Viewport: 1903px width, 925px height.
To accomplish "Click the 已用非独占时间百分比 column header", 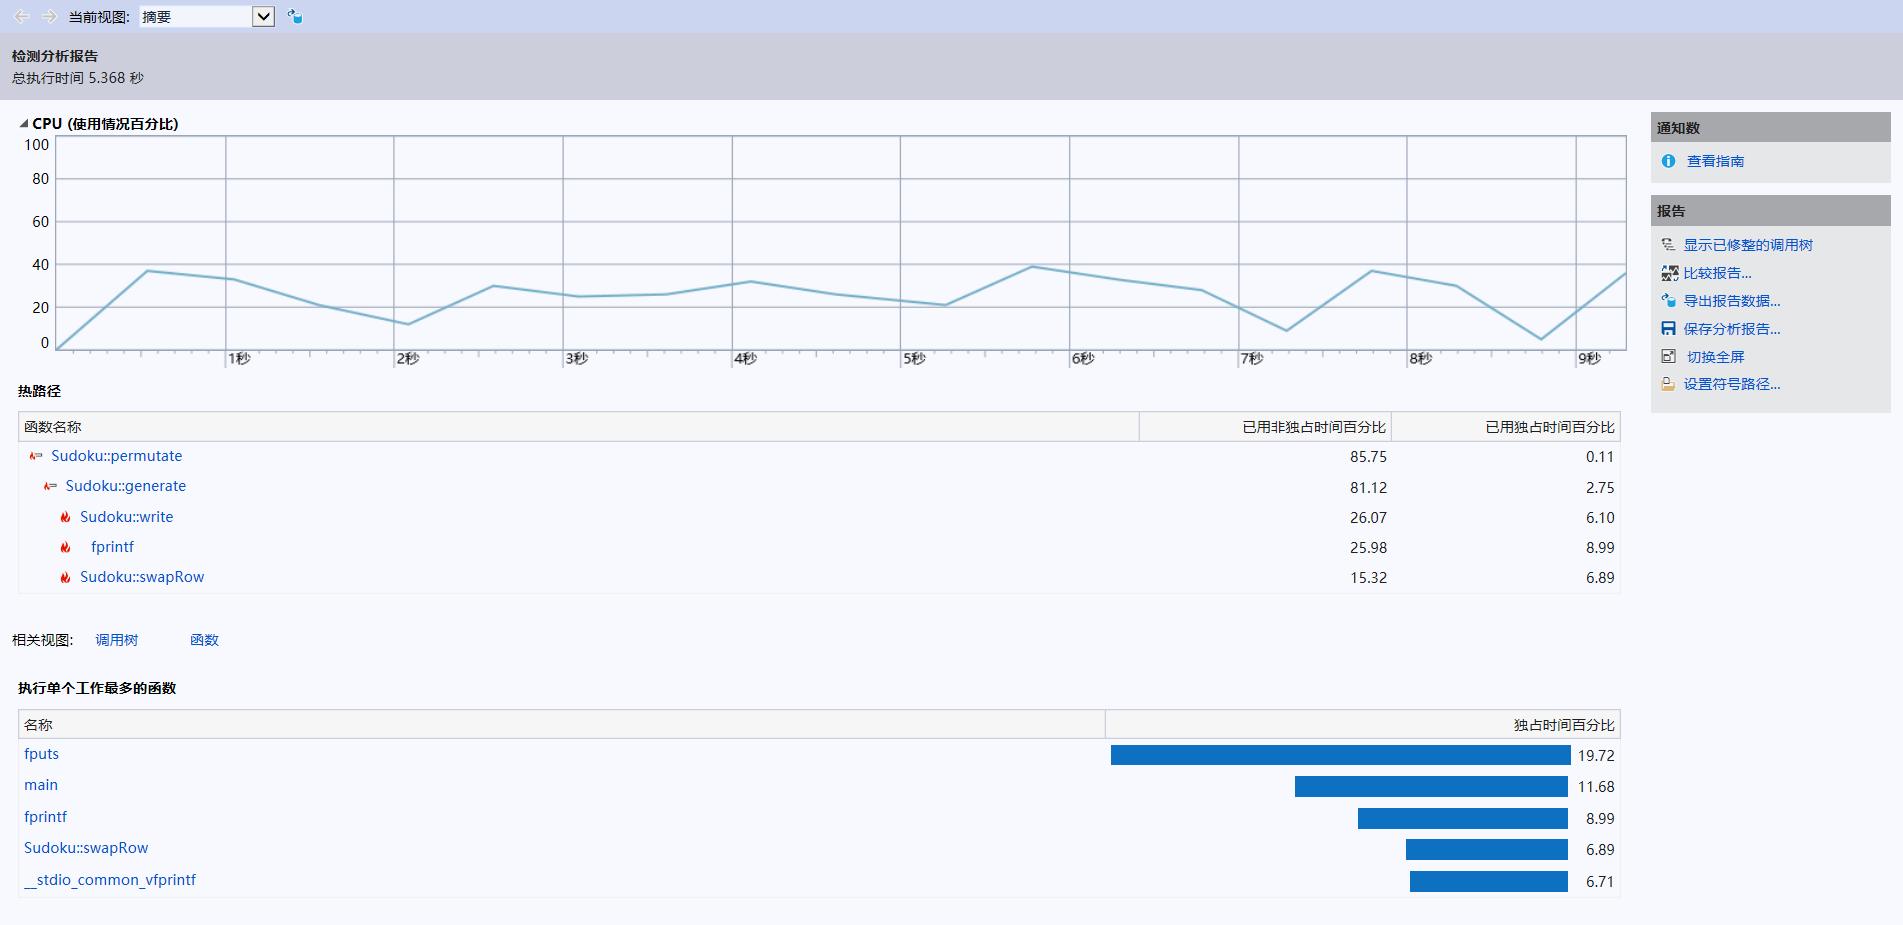I will (x=1265, y=427).
